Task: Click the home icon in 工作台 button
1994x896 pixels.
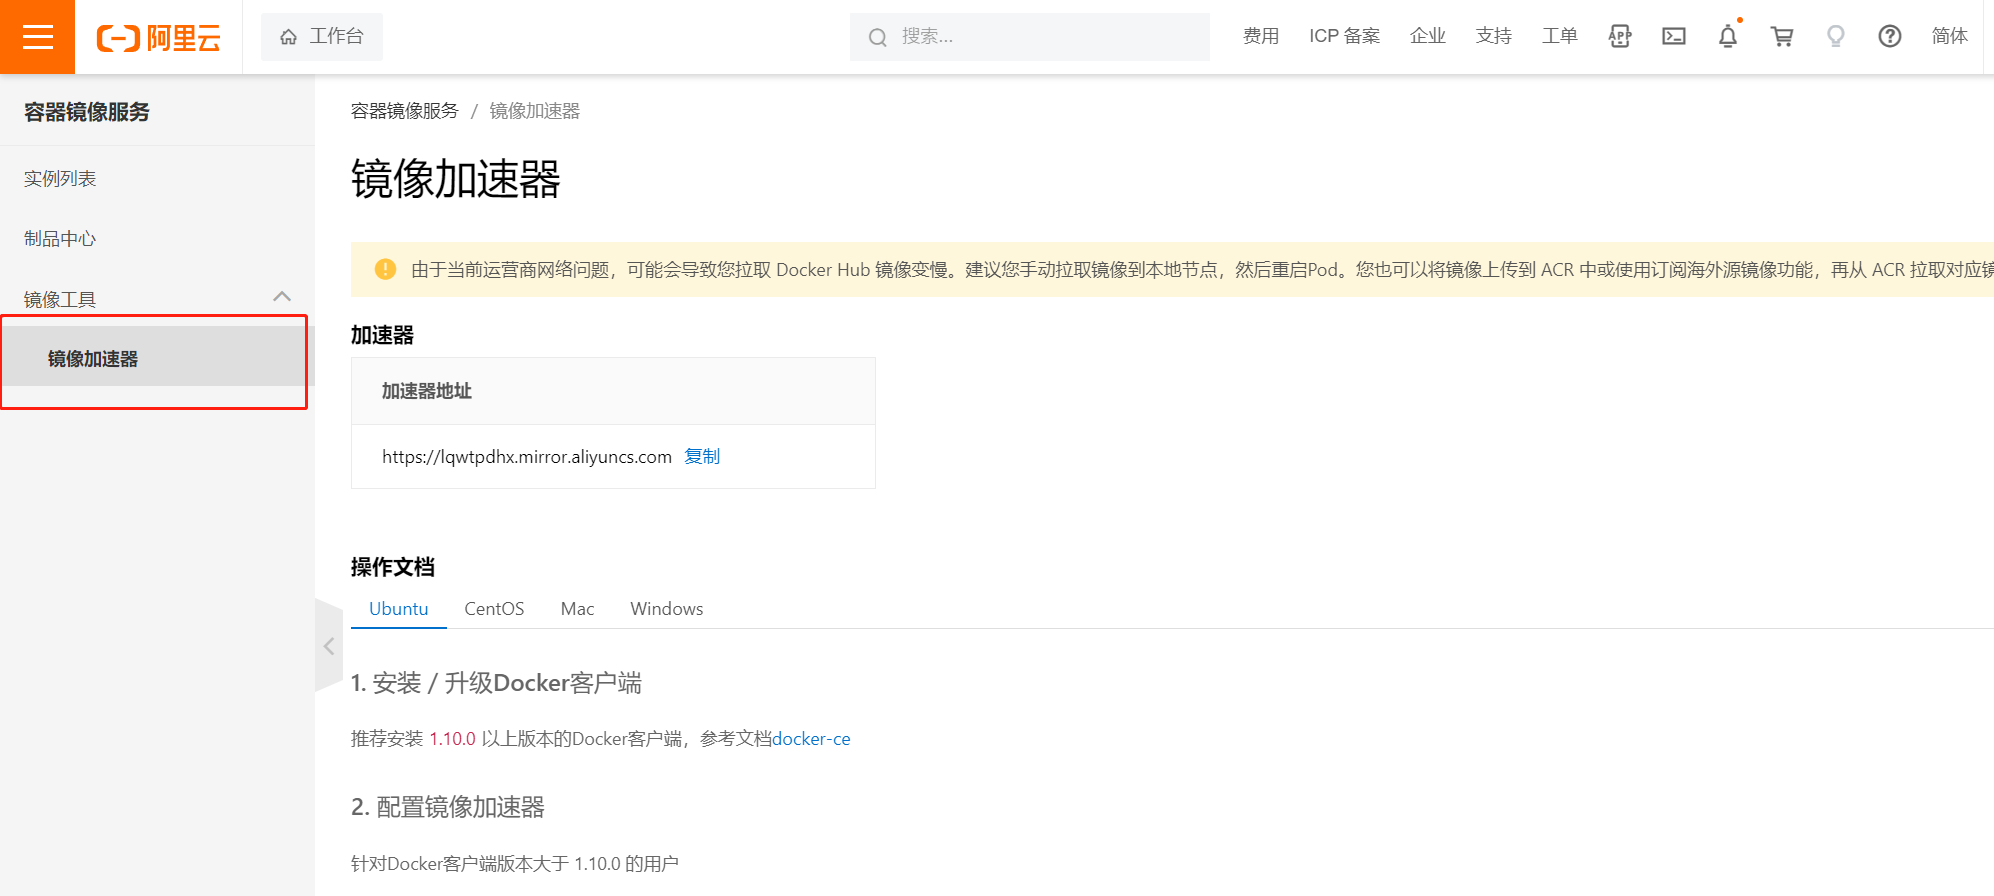Action: coord(289,37)
